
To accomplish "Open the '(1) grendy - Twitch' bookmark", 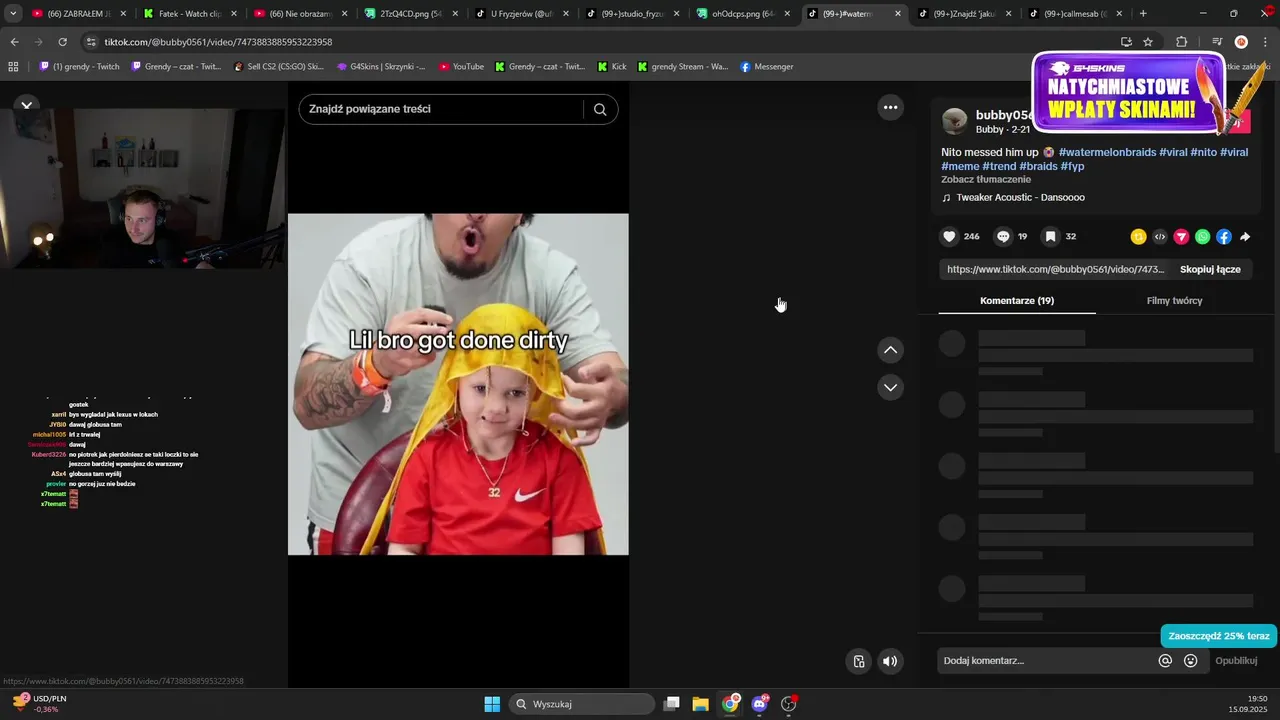I will pyautogui.click(x=79, y=67).
